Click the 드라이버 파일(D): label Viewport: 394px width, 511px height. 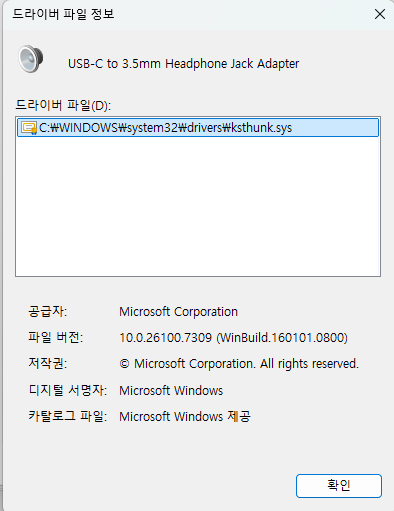point(63,106)
